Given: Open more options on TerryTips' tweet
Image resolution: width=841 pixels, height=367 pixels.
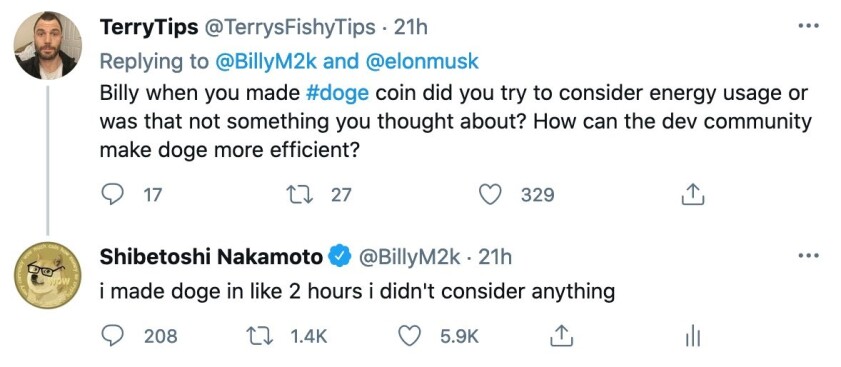Looking at the screenshot, I should coord(808,25).
